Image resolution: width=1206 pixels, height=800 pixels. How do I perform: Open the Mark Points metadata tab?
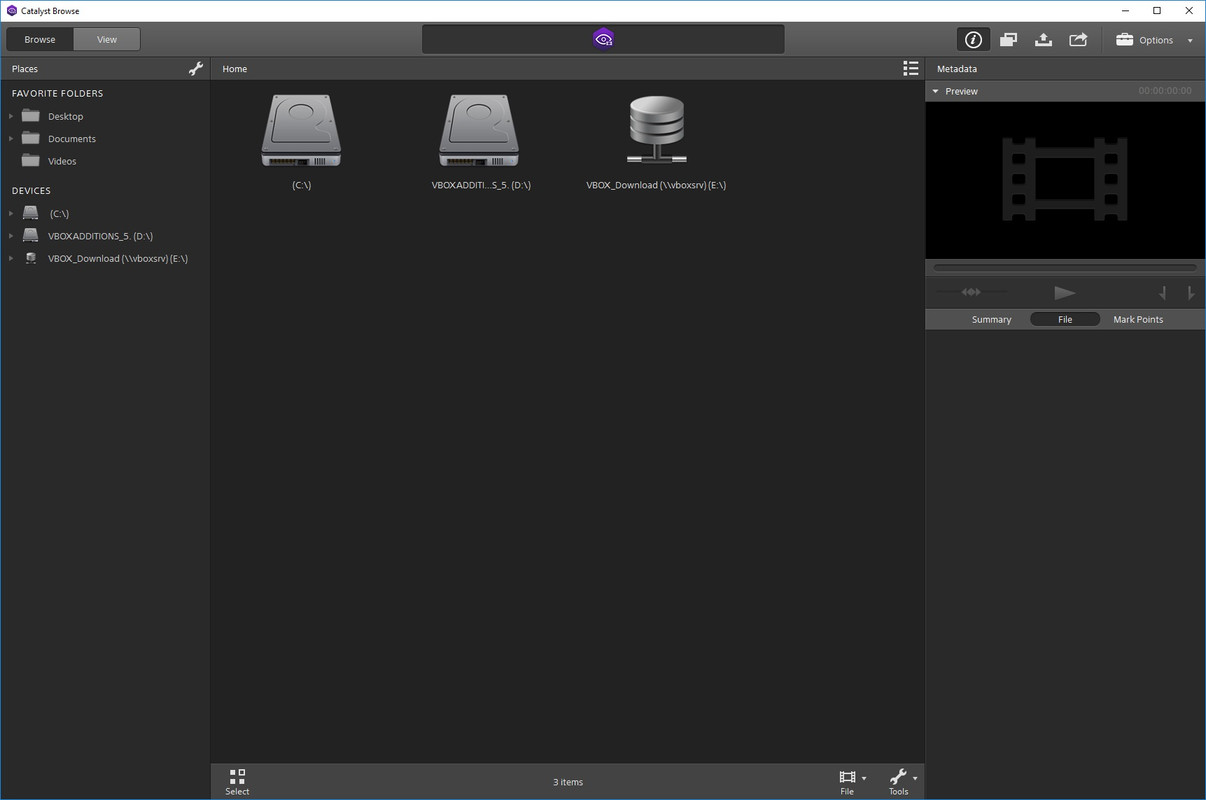tap(1138, 319)
